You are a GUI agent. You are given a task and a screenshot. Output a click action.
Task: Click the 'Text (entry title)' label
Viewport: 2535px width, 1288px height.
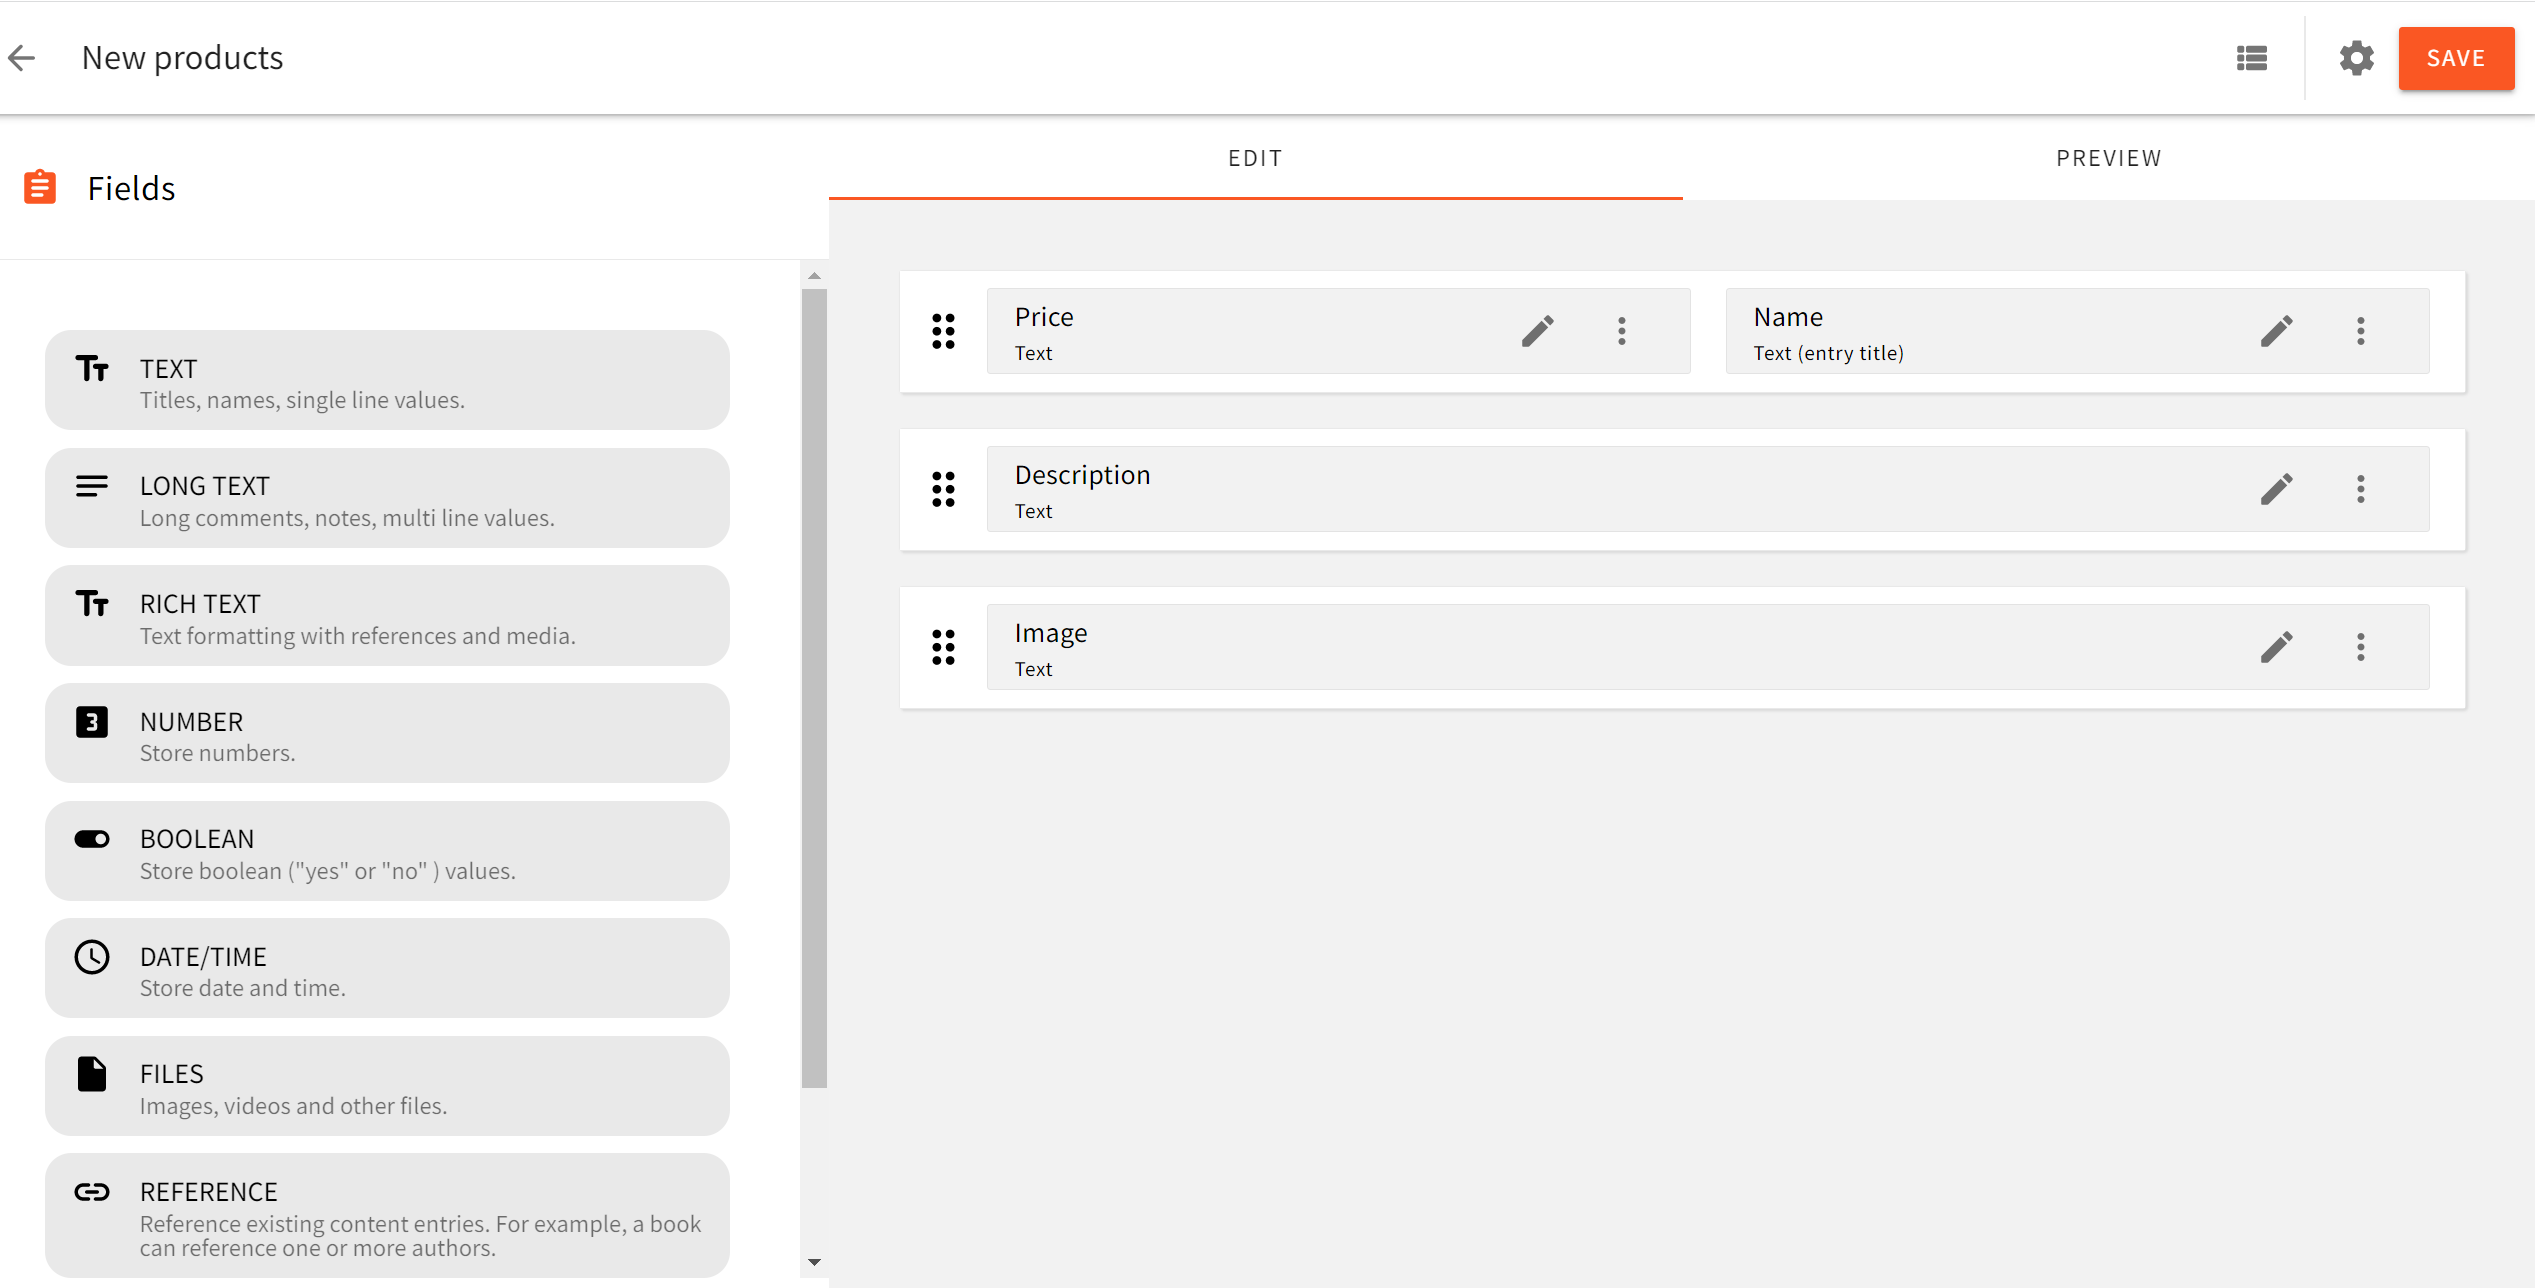point(1829,353)
